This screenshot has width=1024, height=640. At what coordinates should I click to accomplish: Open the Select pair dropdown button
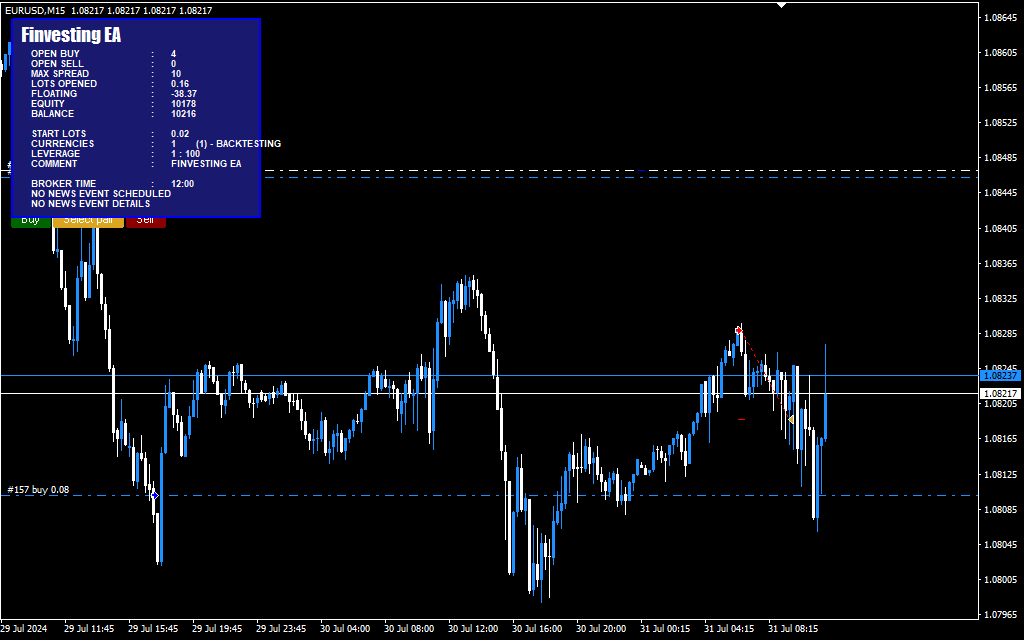pos(88,221)
